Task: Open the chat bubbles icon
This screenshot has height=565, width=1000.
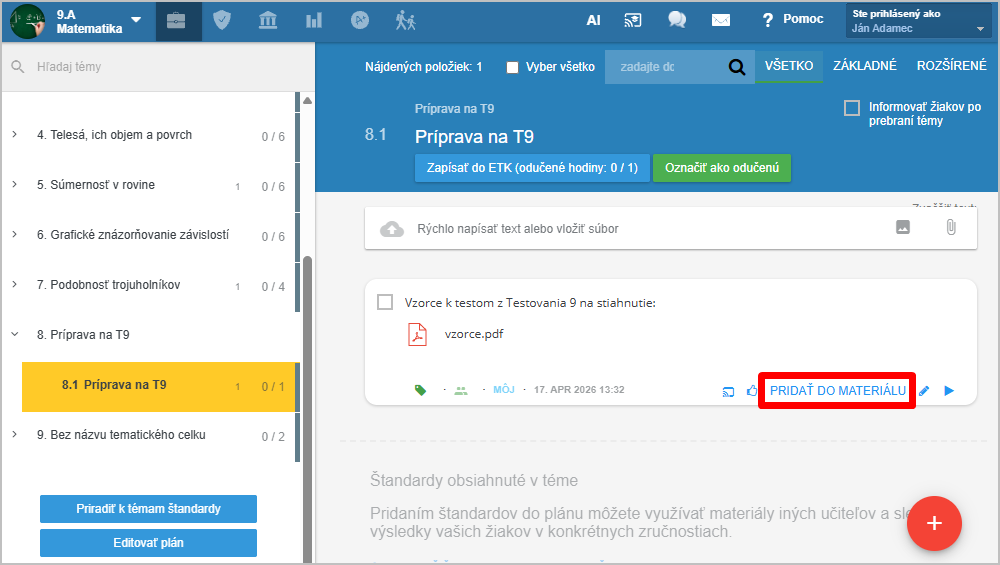Action: click(677, 20)
